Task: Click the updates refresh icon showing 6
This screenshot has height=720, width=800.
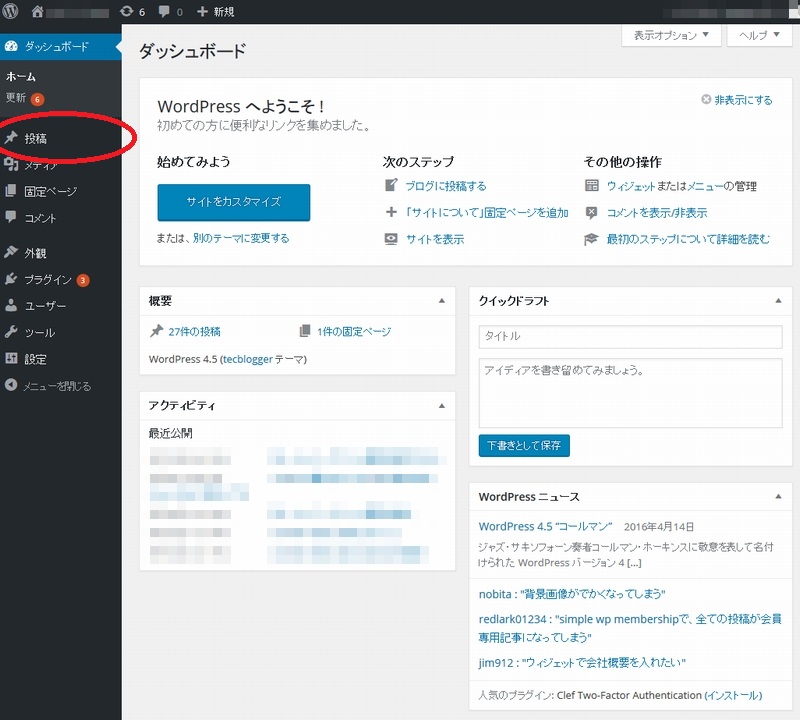Action: click(127, 11)
